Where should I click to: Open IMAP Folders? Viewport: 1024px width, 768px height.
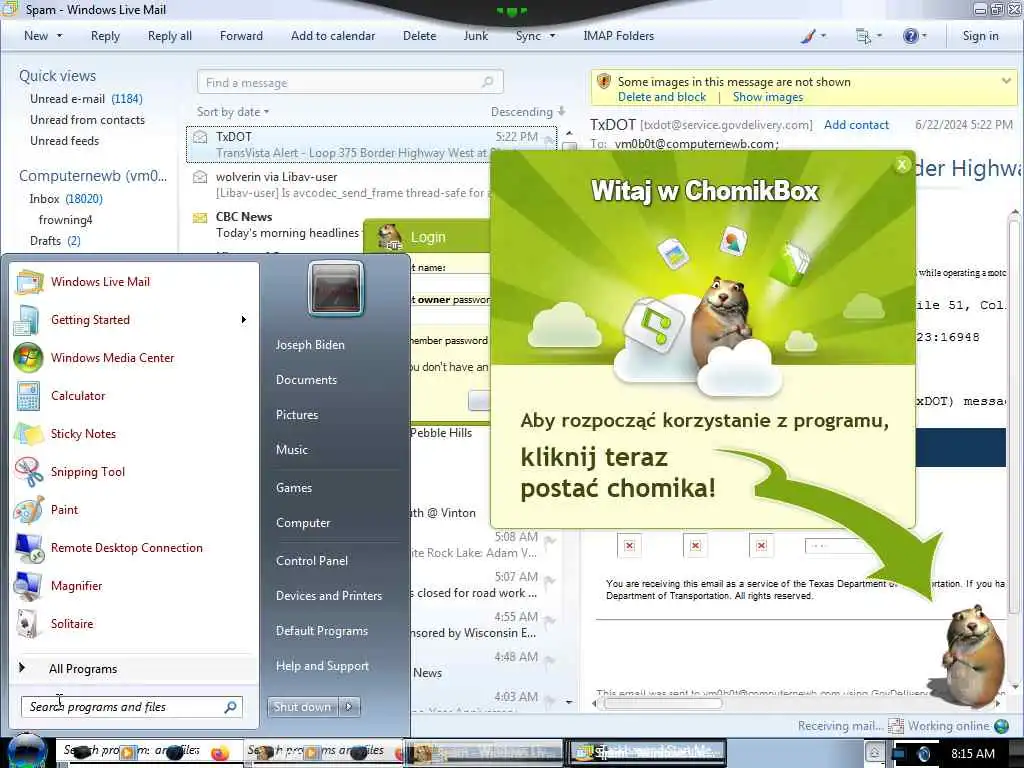(618, 36)
